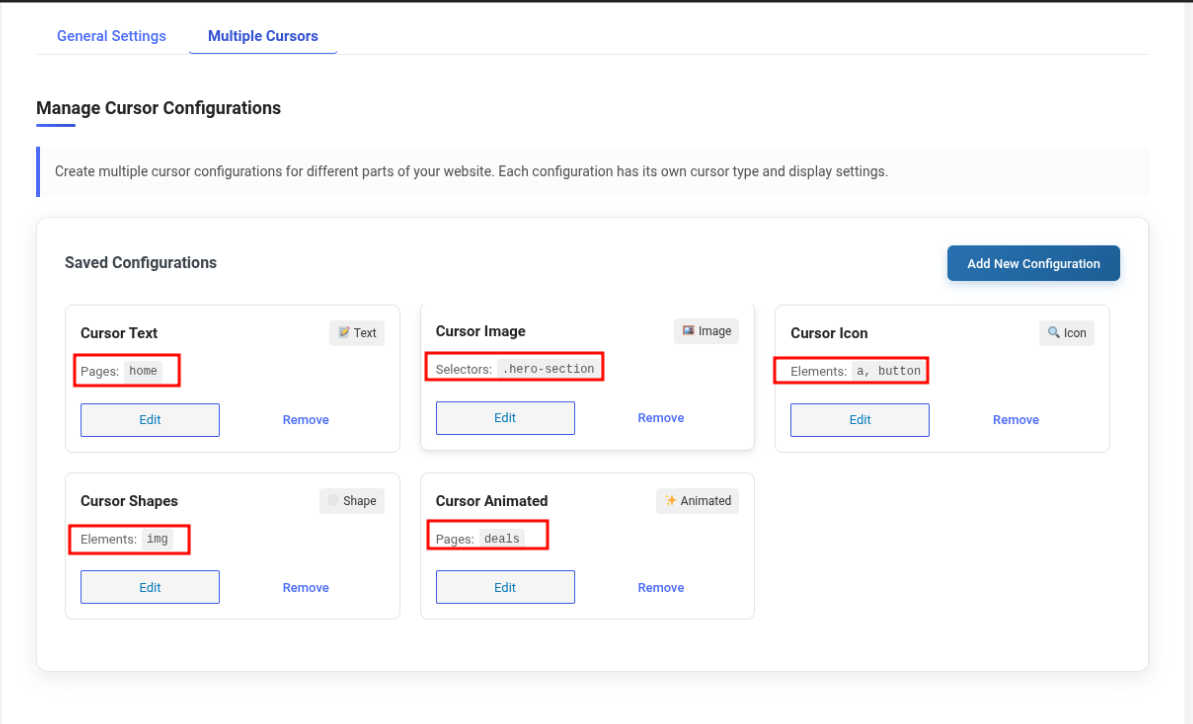The height and width of the screenshot is (724, 1193).
Task: Select the 'img' element tag
Action: point(157,539)
